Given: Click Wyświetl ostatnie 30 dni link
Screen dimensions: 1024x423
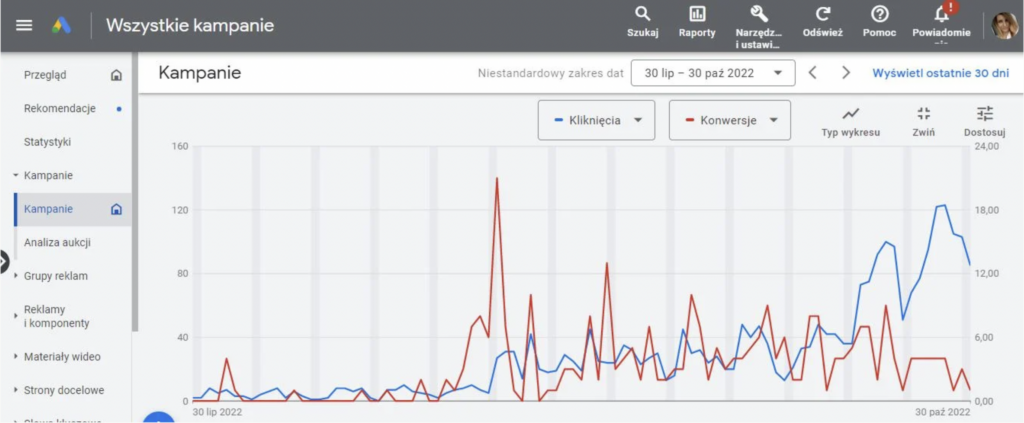Looking at the screenshot, I should [x=940, y=73].
